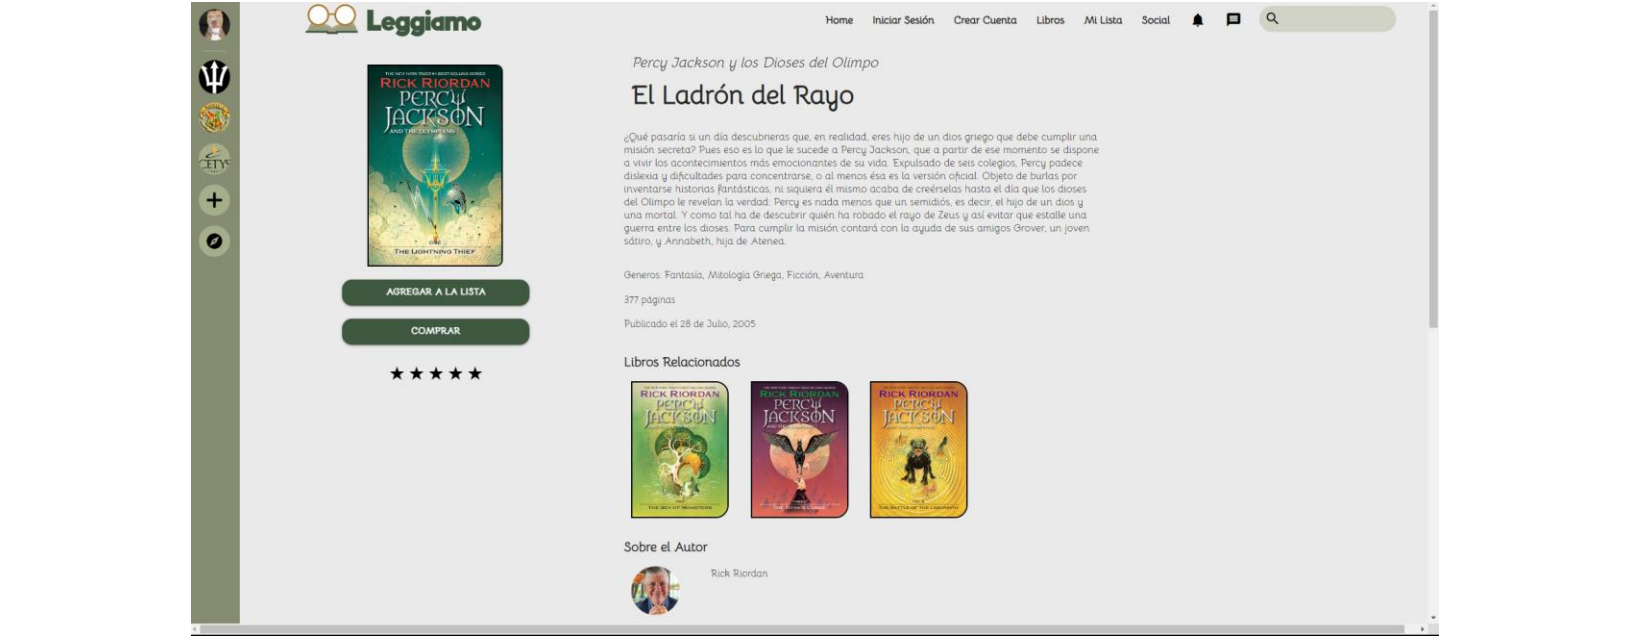Click the 'Libros Relacionados' heading
Viewport: 1630px width, 636px height.
point(682,362)
